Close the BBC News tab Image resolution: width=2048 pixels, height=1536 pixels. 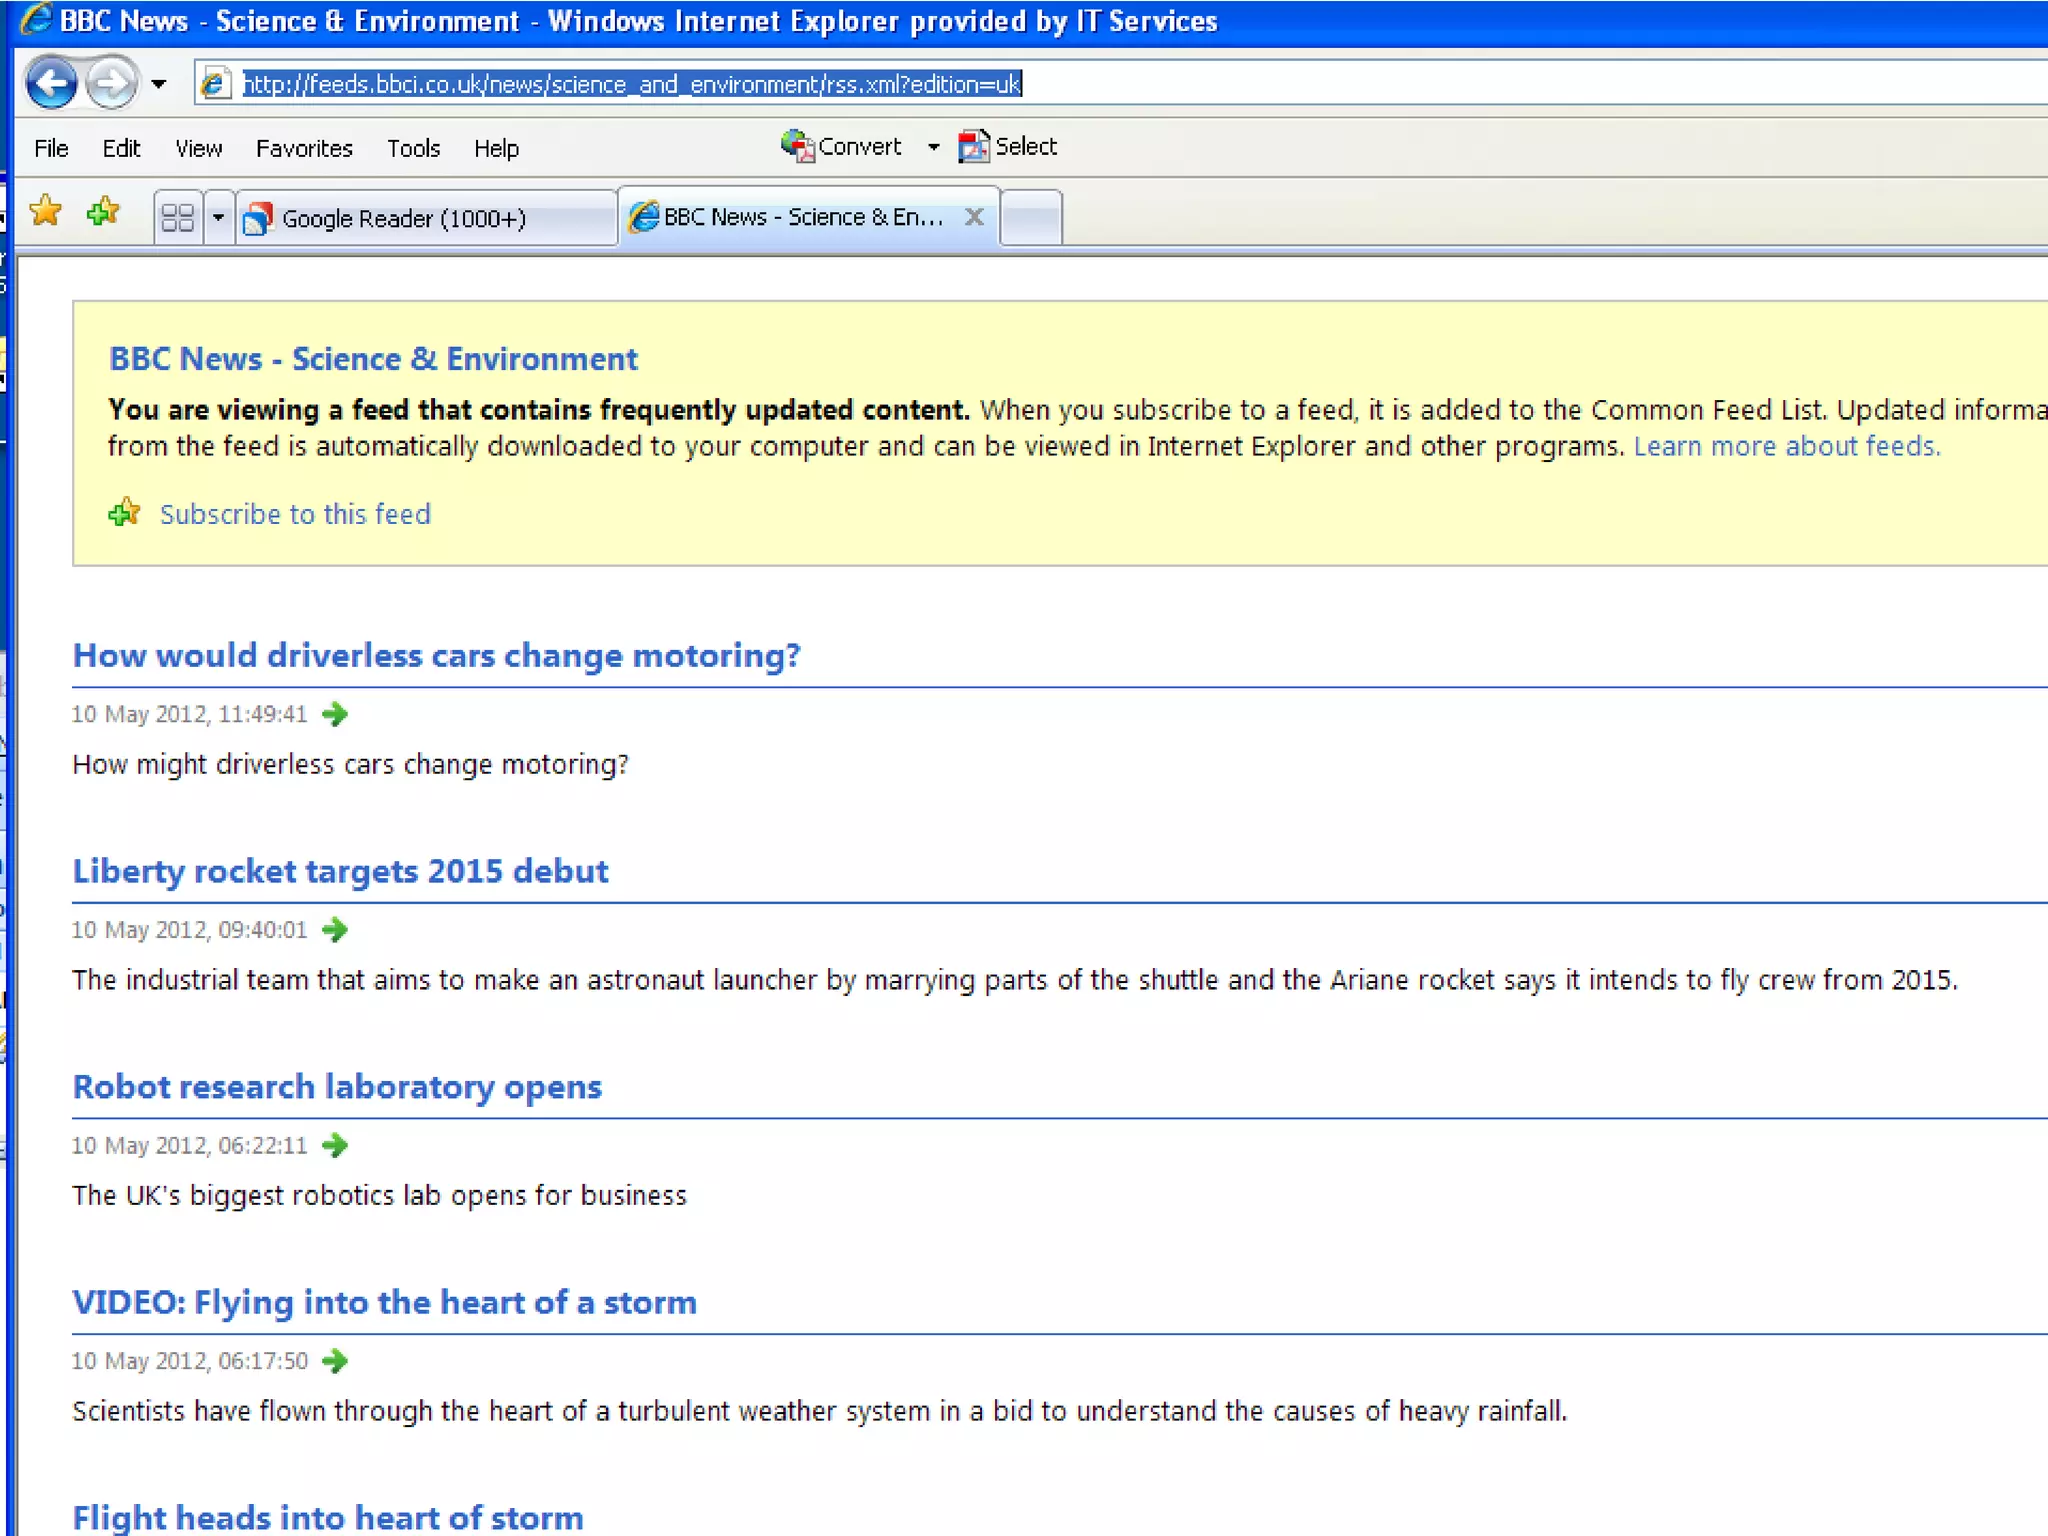click(x=974, y=216)
